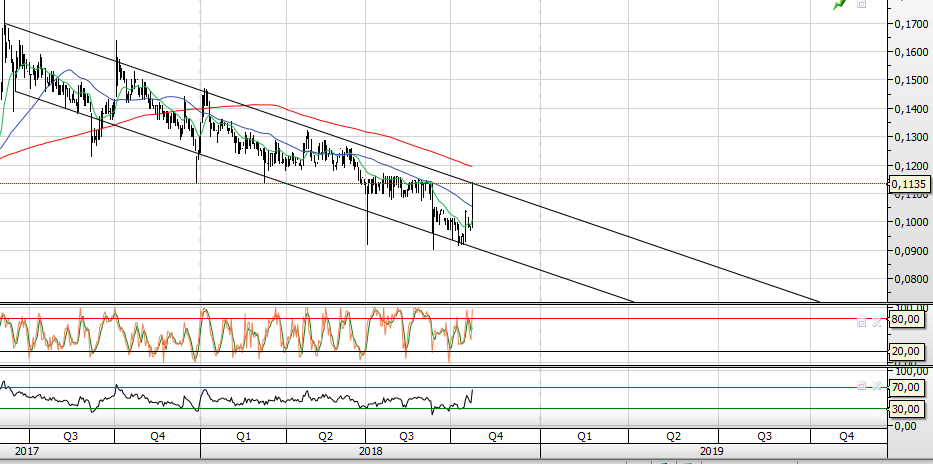Click the Q3 label of 2018
The width and height of the screenshot is (933, 464).
click(x=406, y=436)
